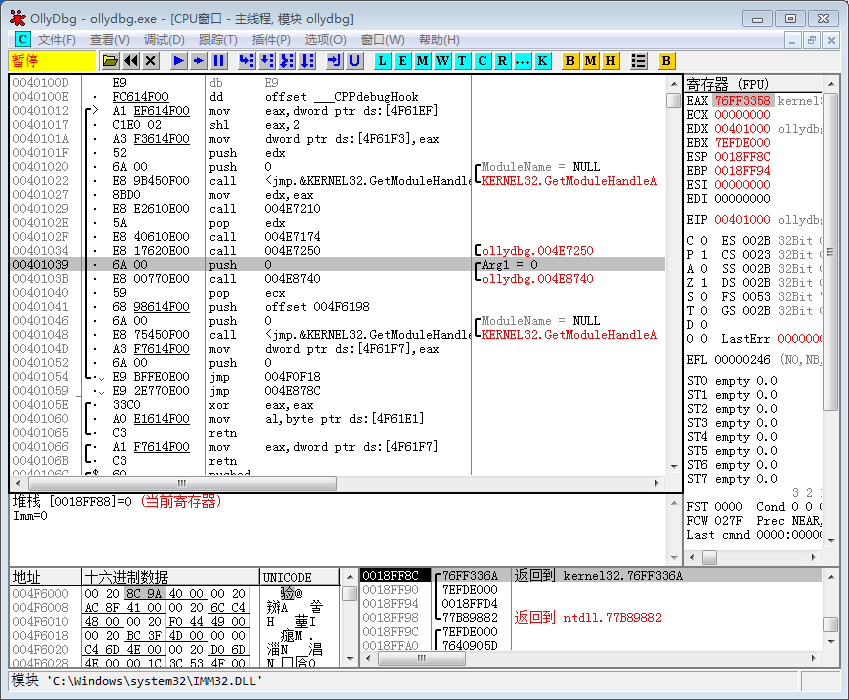Open Windows list with W icon

[442, 61]
